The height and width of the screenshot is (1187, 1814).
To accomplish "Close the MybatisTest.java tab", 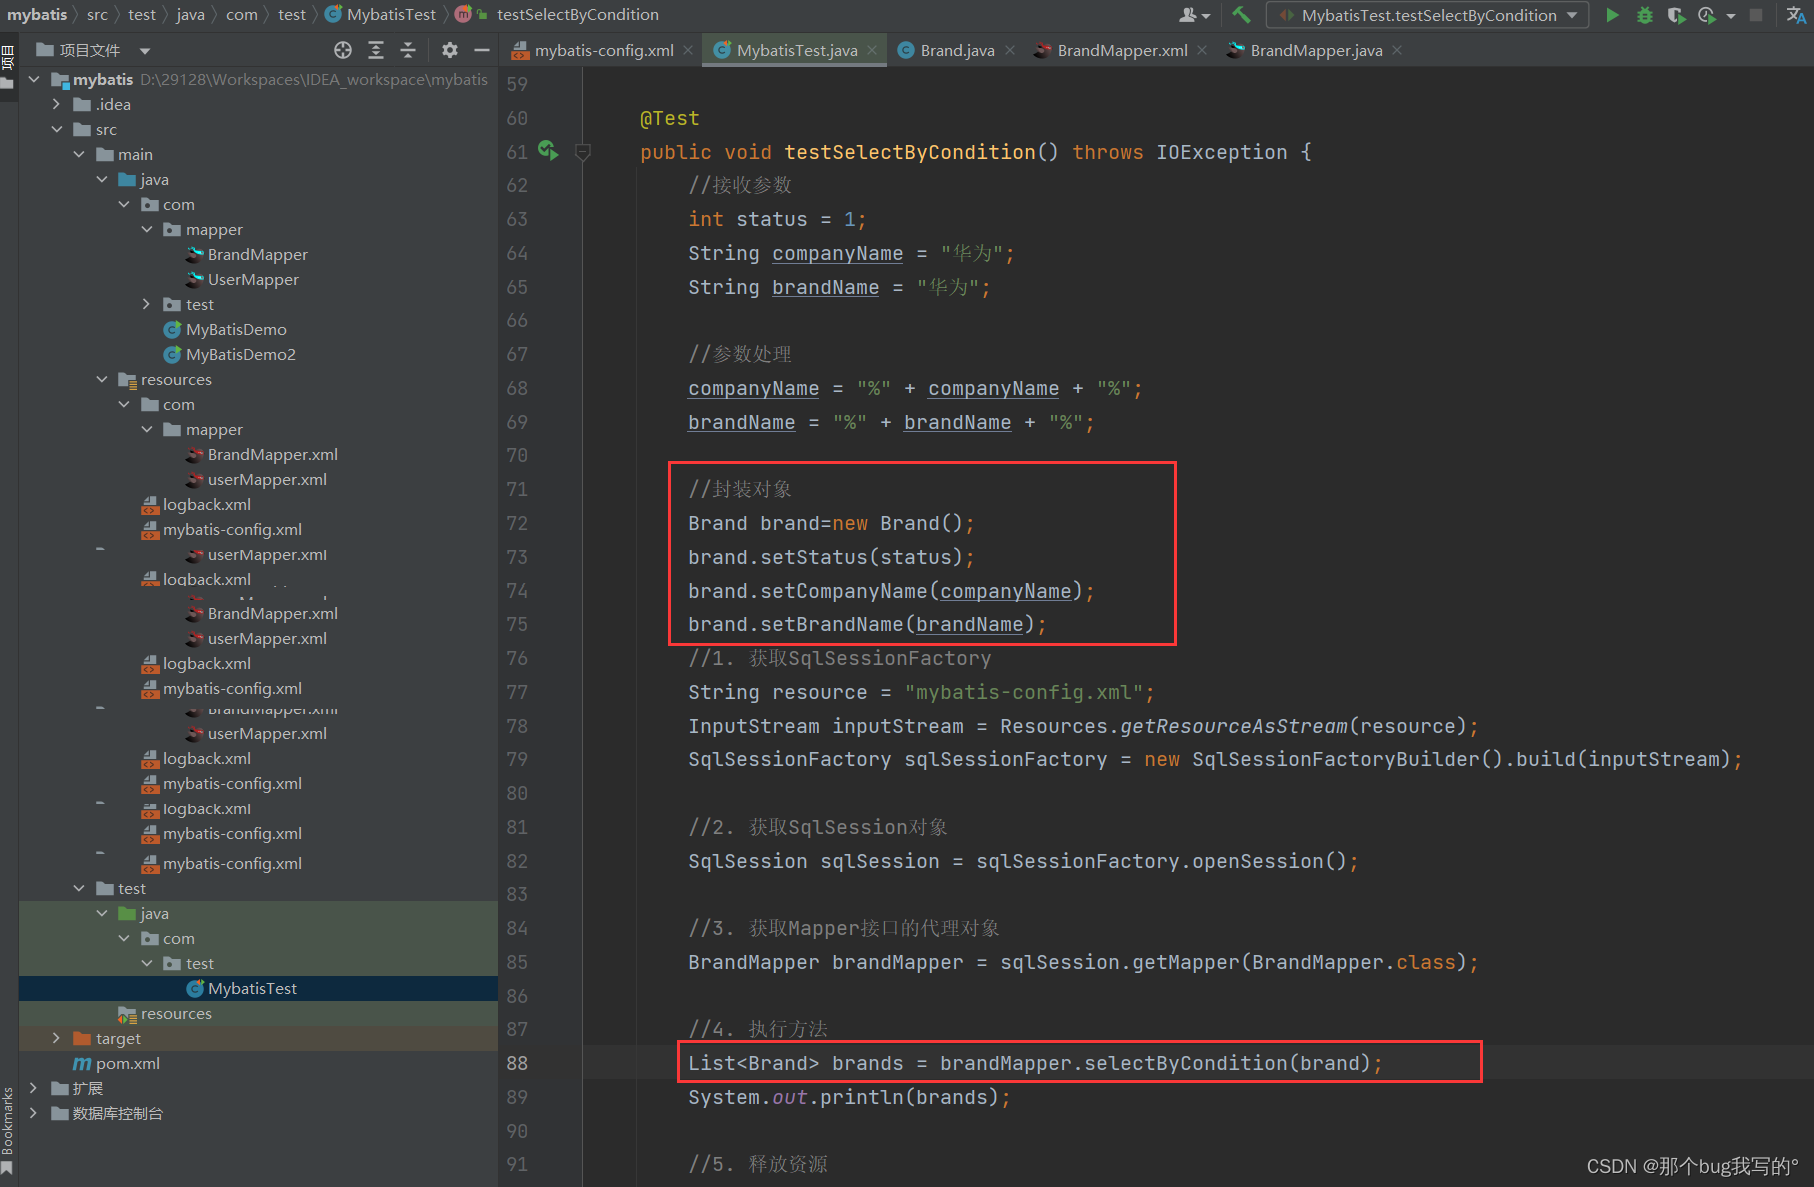I will click(872, 50).
